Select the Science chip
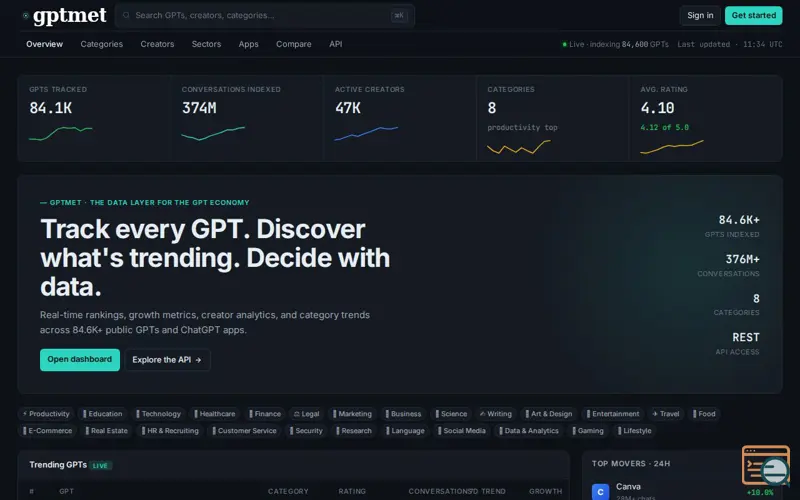The height and width of the screenshot is (500, 800). [451, 414]
